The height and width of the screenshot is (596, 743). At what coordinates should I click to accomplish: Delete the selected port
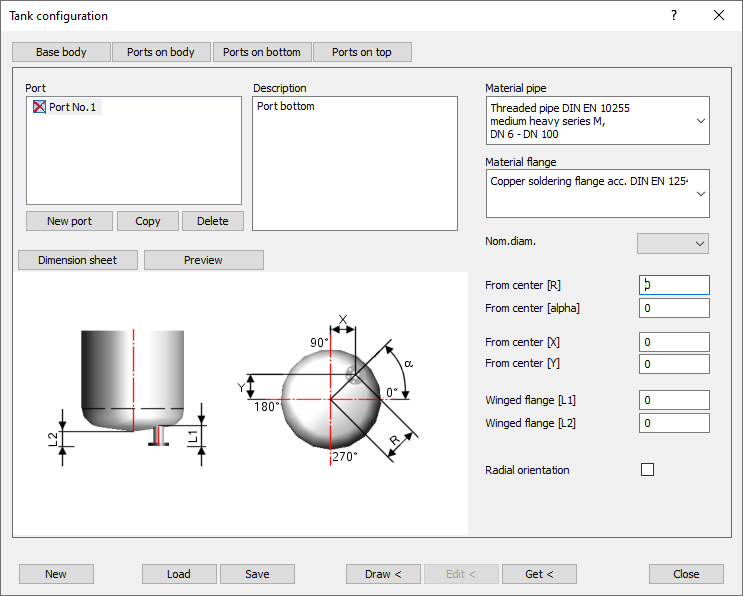coord(213,221)
